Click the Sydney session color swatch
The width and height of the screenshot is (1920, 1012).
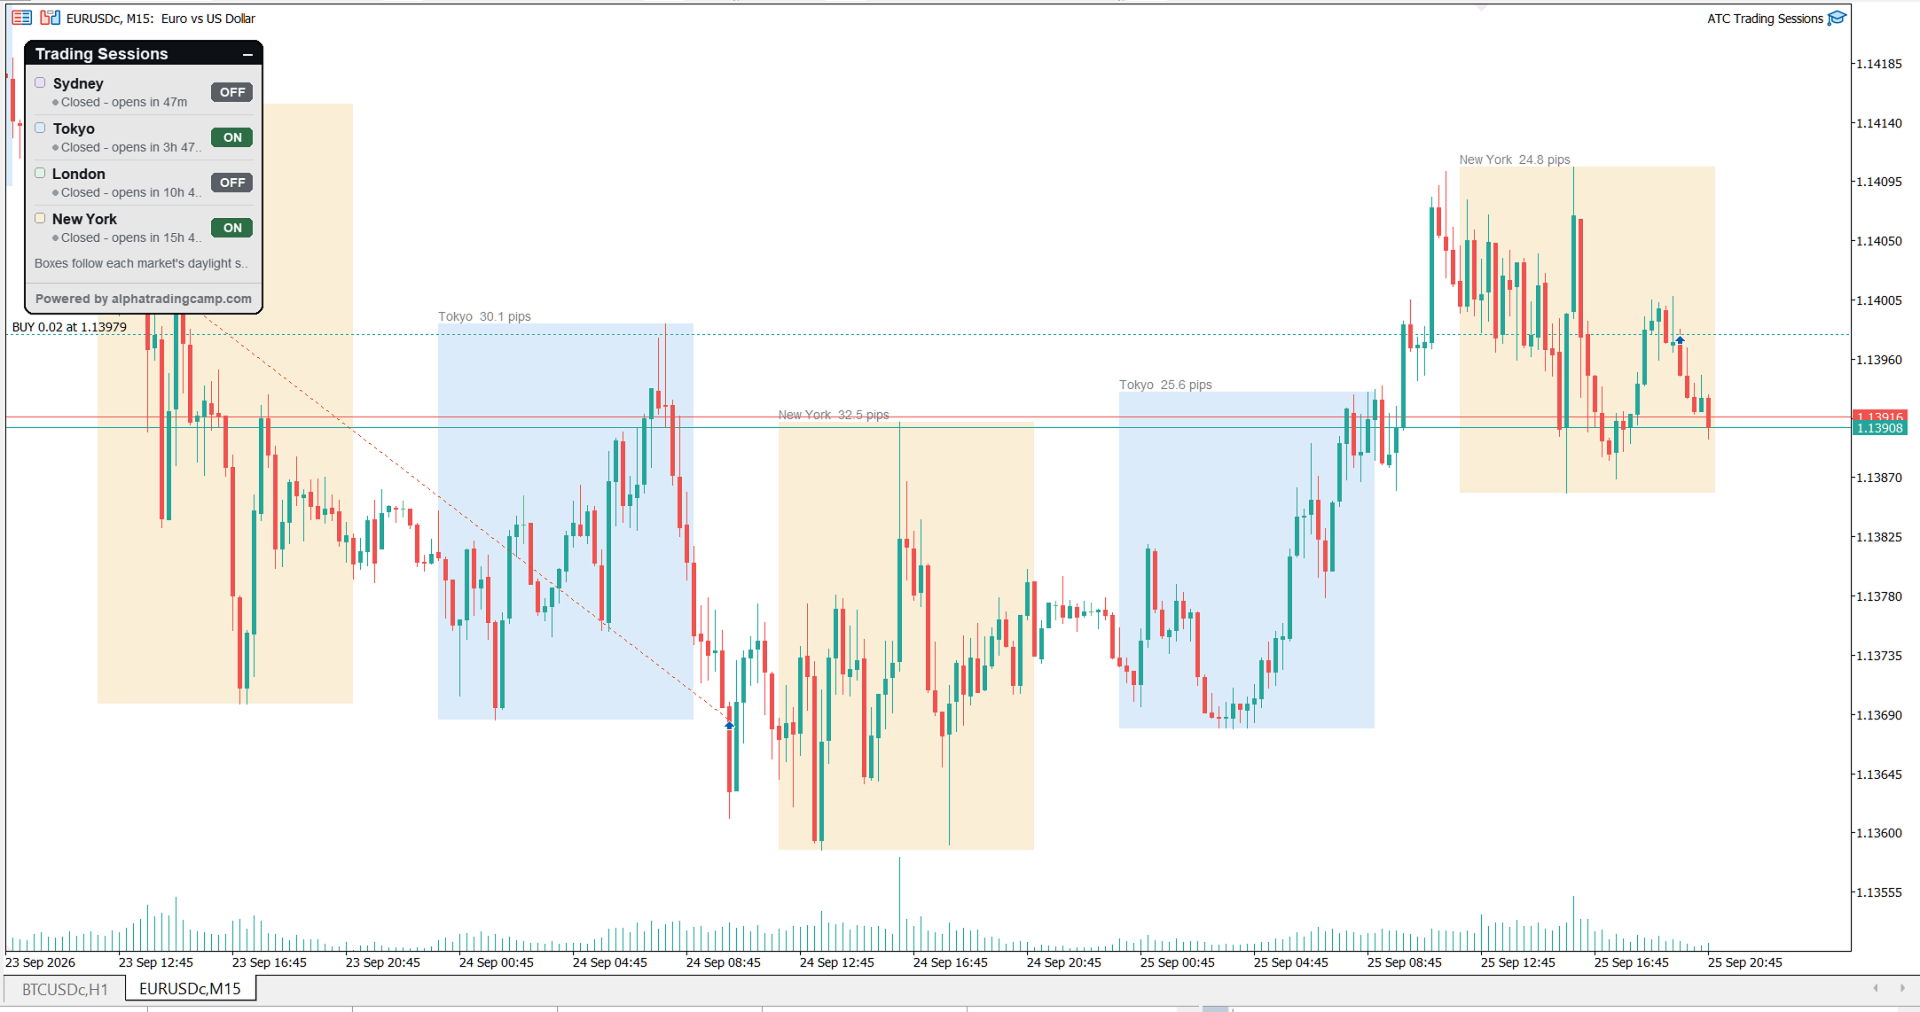[40, 83]
